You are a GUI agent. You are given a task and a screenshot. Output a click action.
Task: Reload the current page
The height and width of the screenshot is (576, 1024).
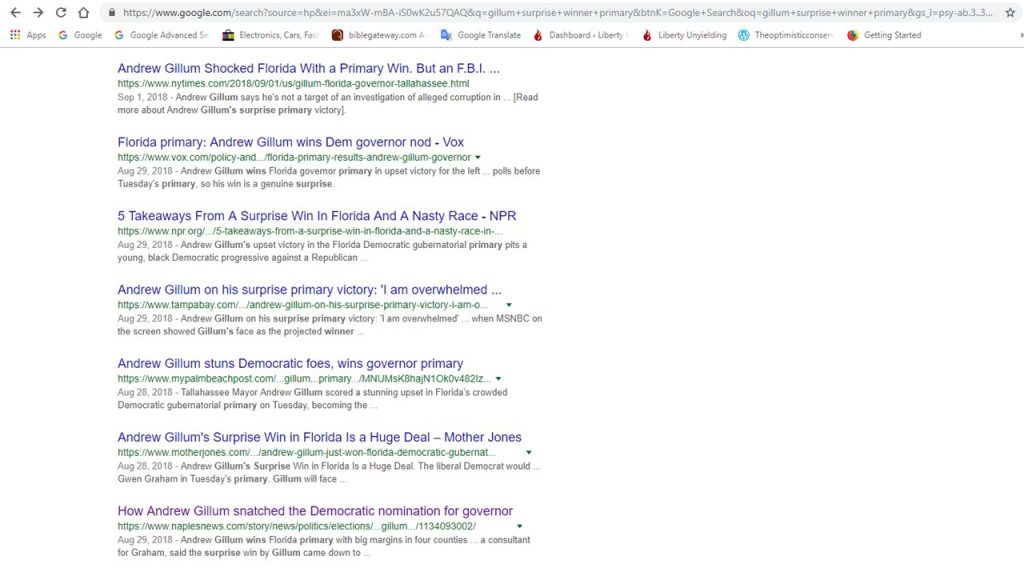[x=61, y=12]
